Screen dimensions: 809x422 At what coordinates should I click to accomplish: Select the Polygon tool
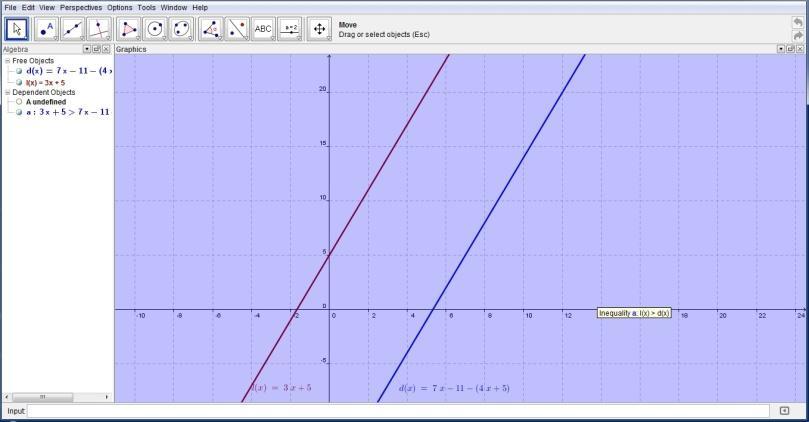(x=128, y=29)
